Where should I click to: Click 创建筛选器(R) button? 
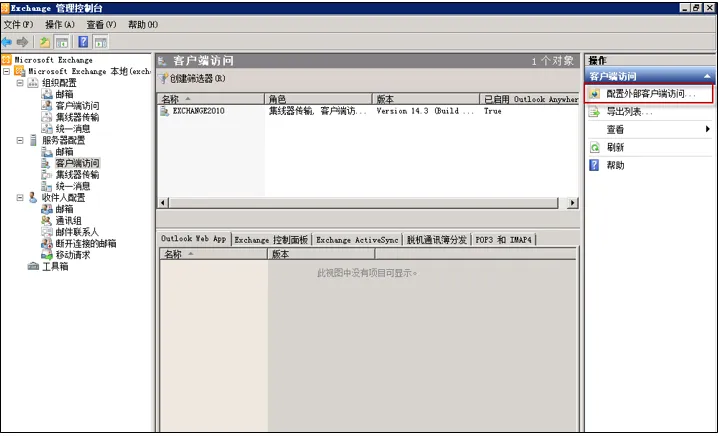coord(192,79)
